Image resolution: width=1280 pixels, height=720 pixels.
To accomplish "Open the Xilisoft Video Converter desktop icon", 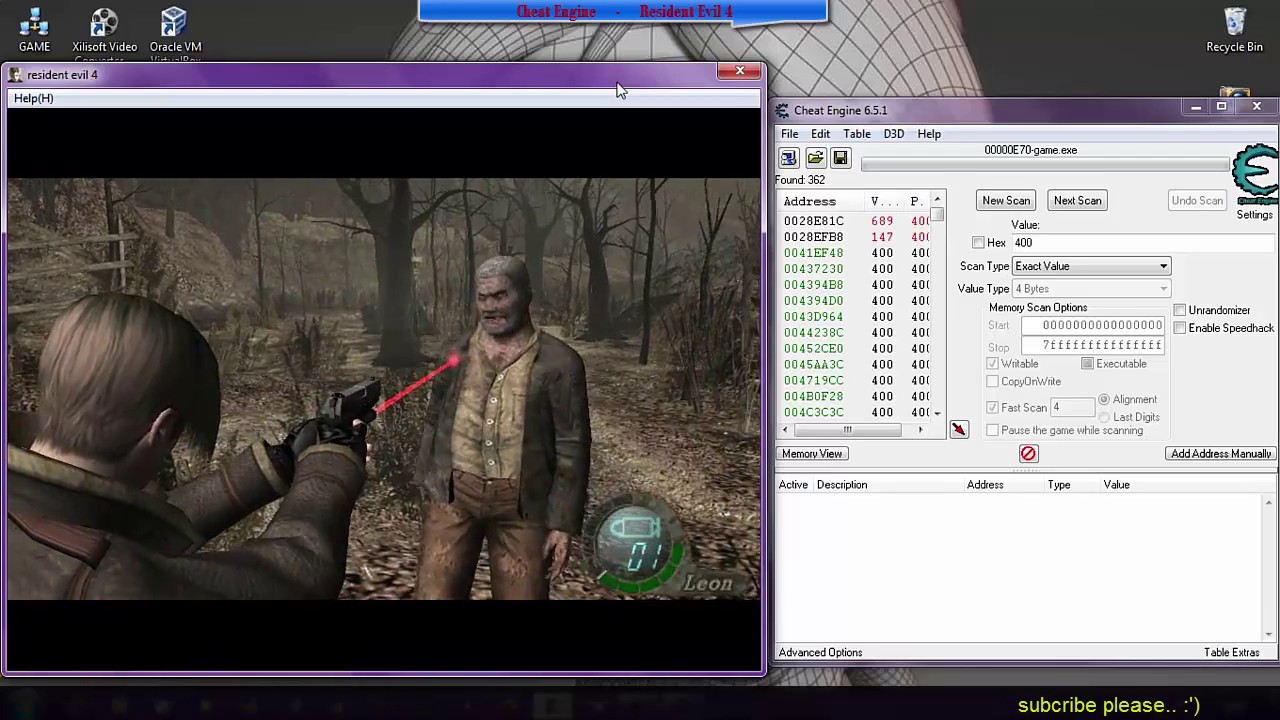I will (104, 32).
